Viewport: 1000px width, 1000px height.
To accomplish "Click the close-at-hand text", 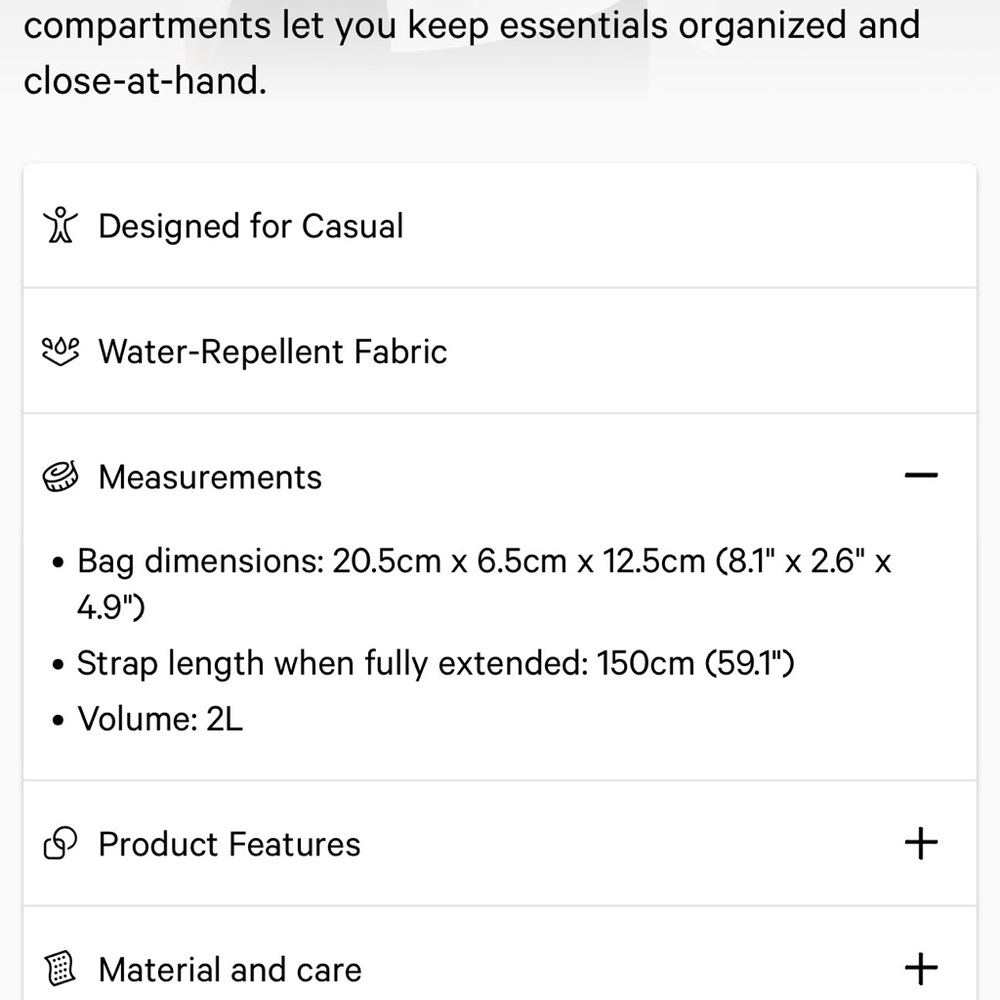I will pyautogui.click(x=145, y=80).
